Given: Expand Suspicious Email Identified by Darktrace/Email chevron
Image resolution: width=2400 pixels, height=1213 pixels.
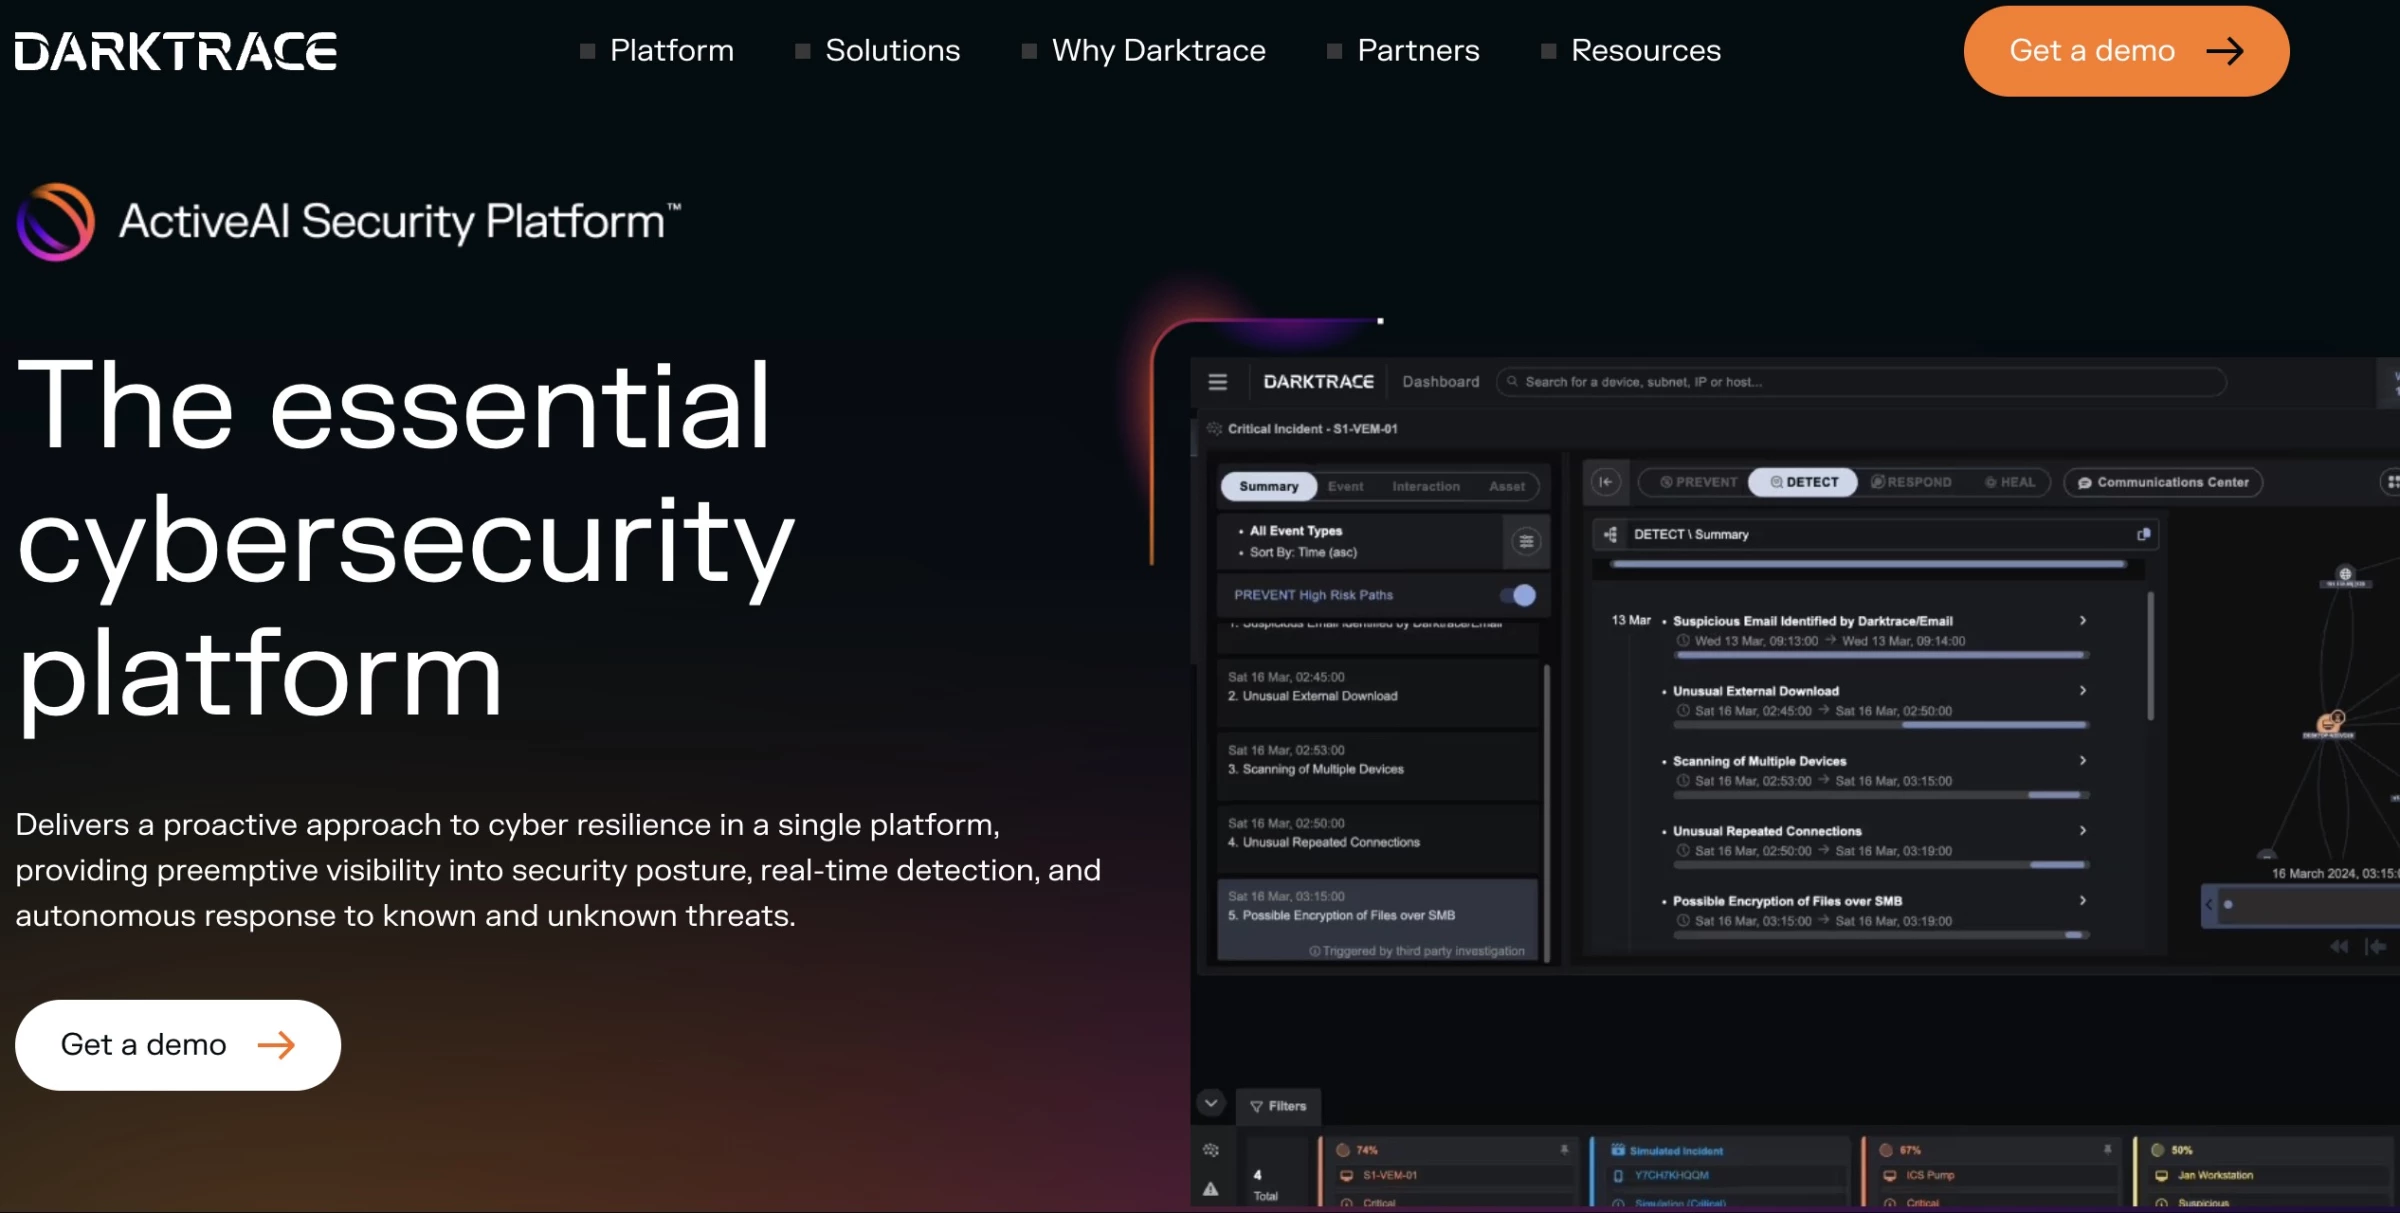Looking at the screenshot, I should [2083, 621].
